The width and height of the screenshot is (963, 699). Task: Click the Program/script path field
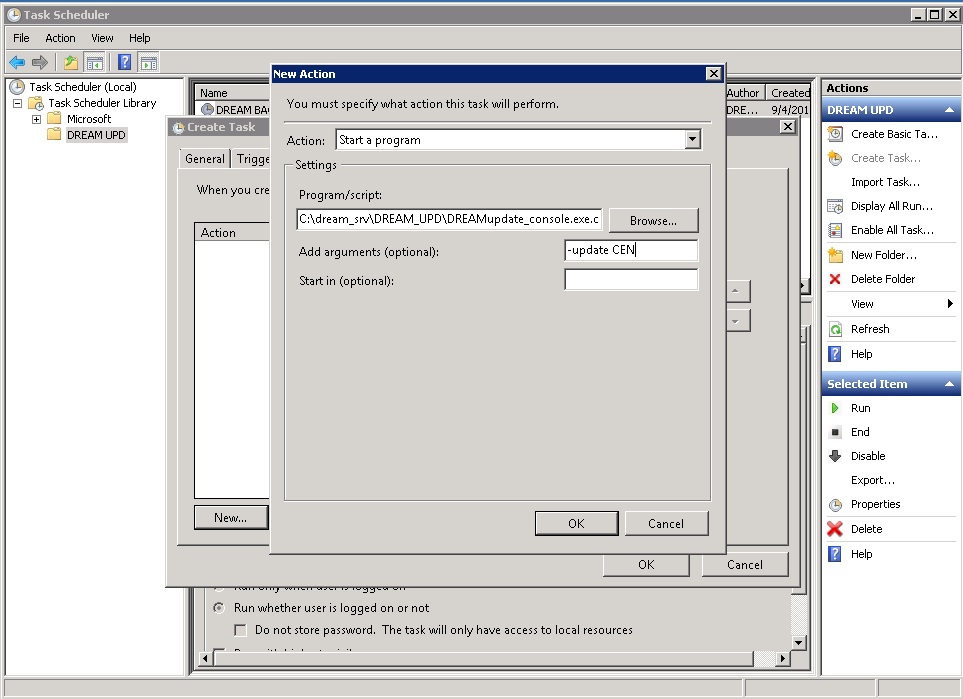point(449,219)
